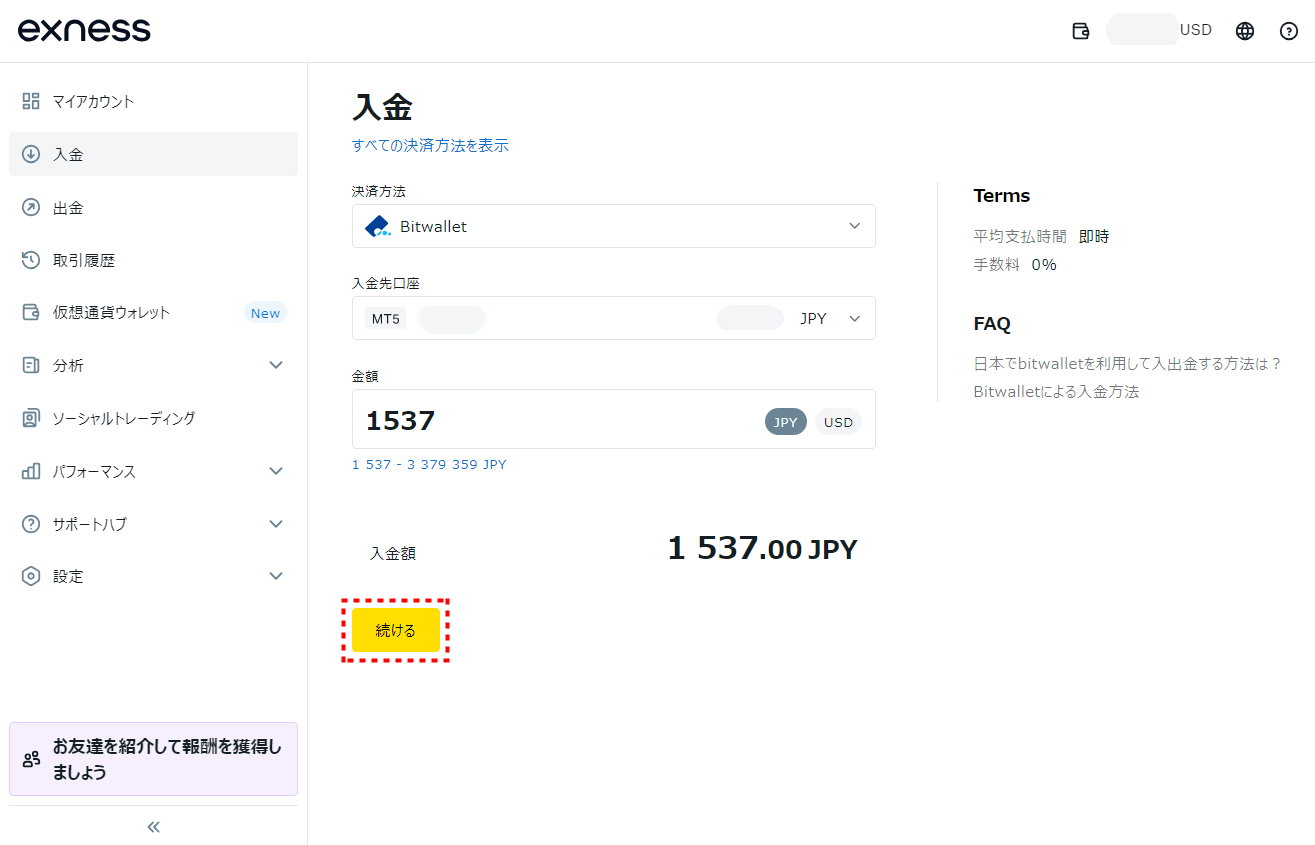The width and height of the screenshot is (1315, 845).
Task: Open the 入金先口座 MT5 account dropdown
Action: pos(614,318)
